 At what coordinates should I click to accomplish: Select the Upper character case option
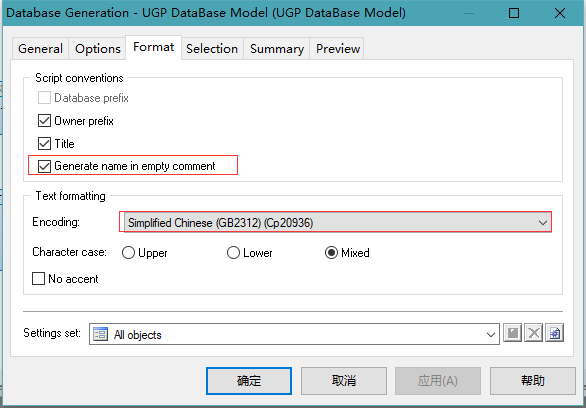128,253
